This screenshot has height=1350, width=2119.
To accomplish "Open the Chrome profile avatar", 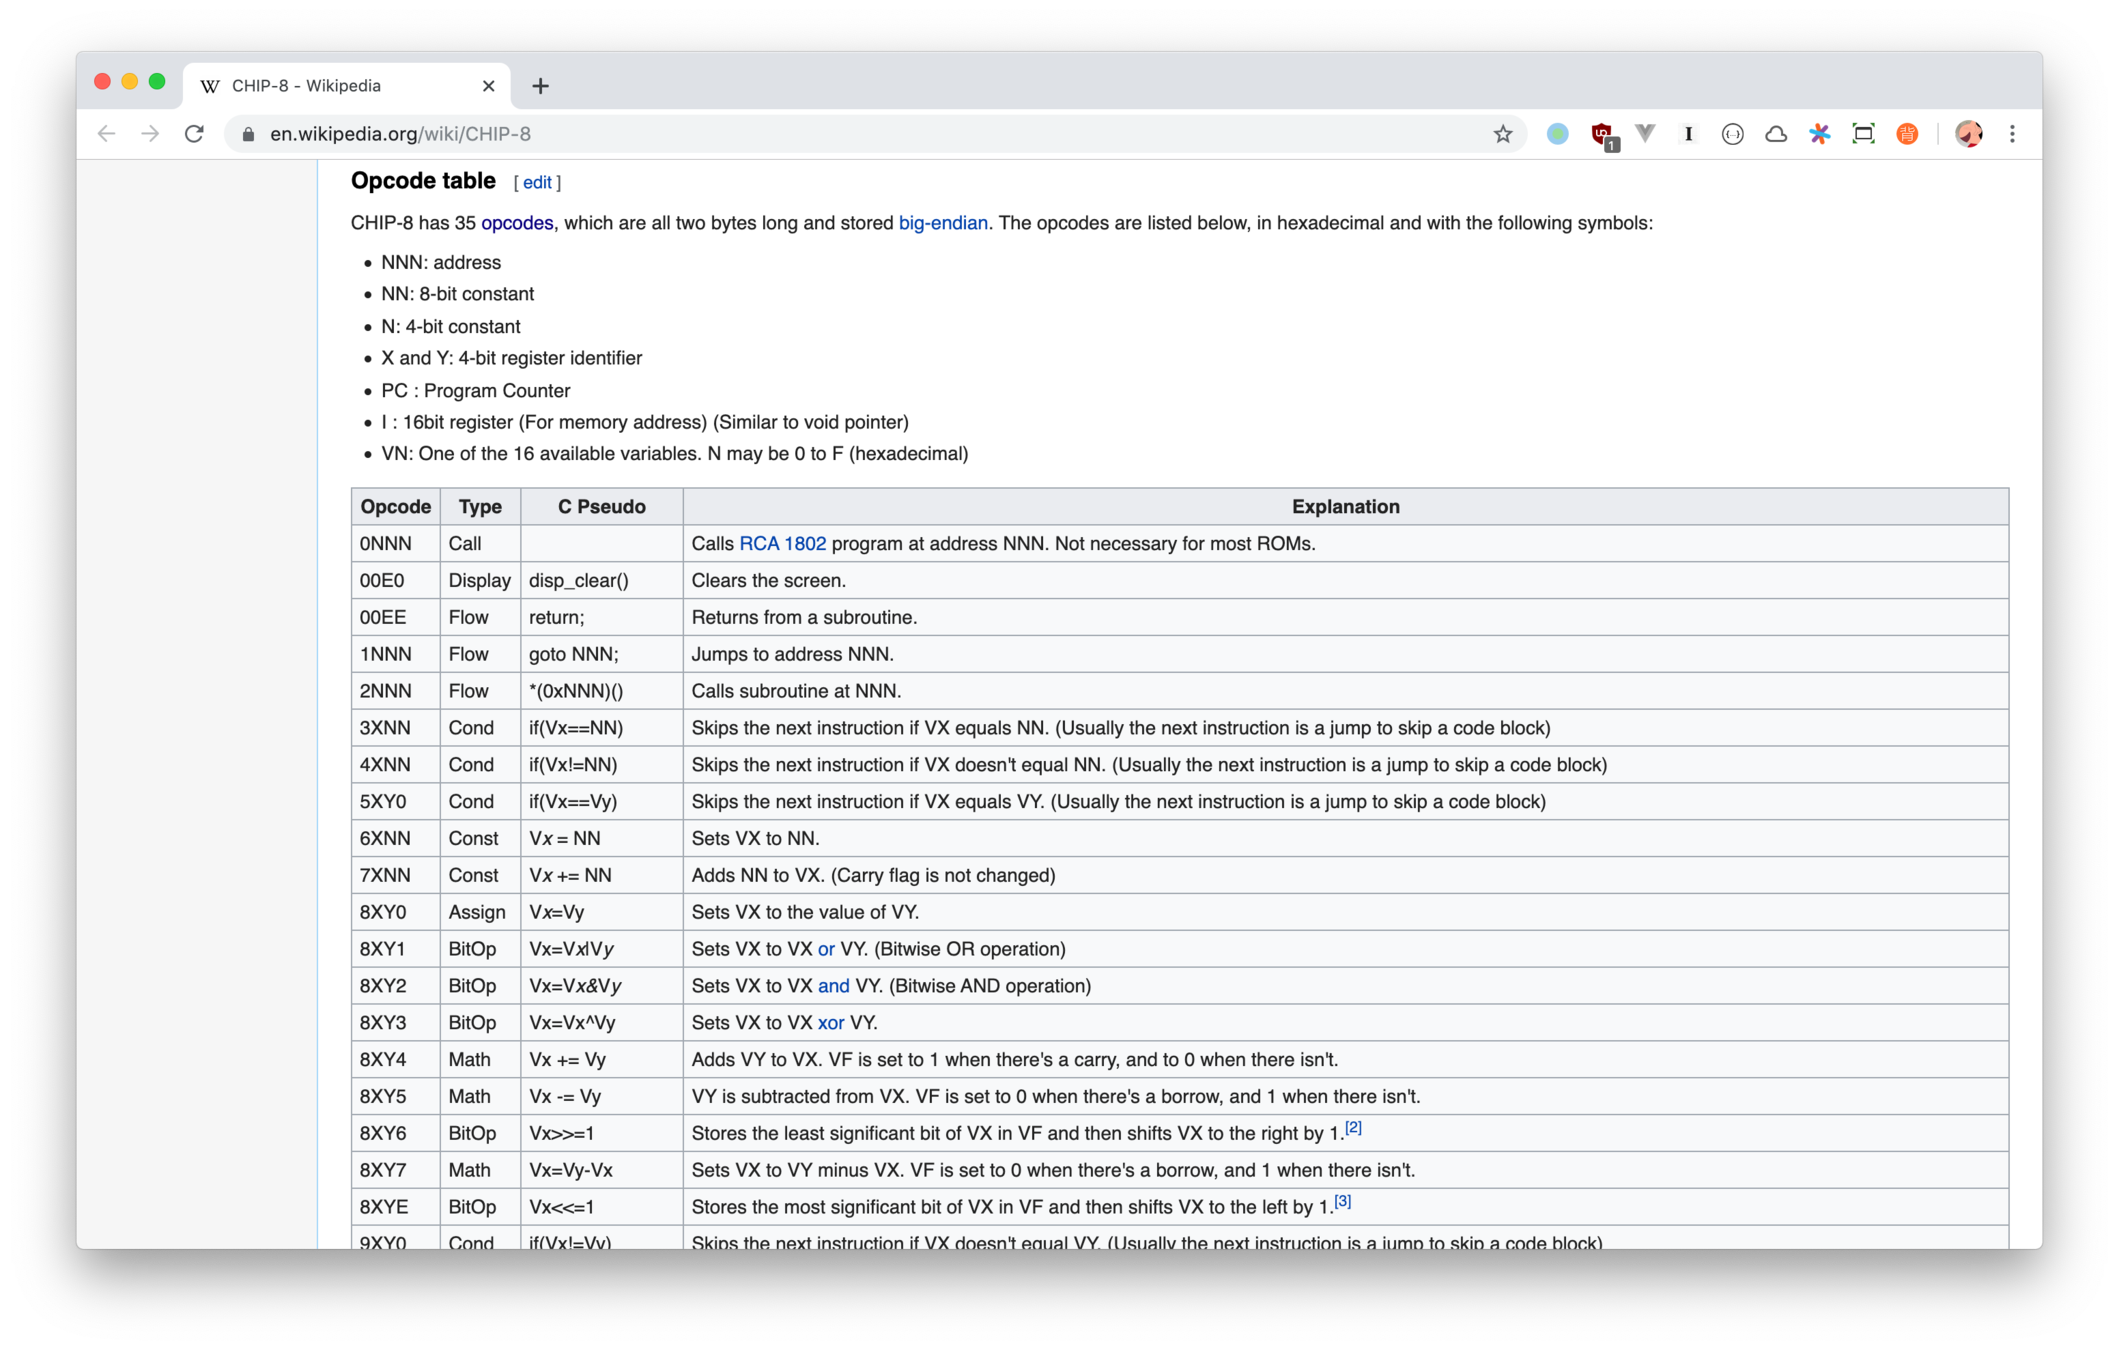I will [1968, 134].
